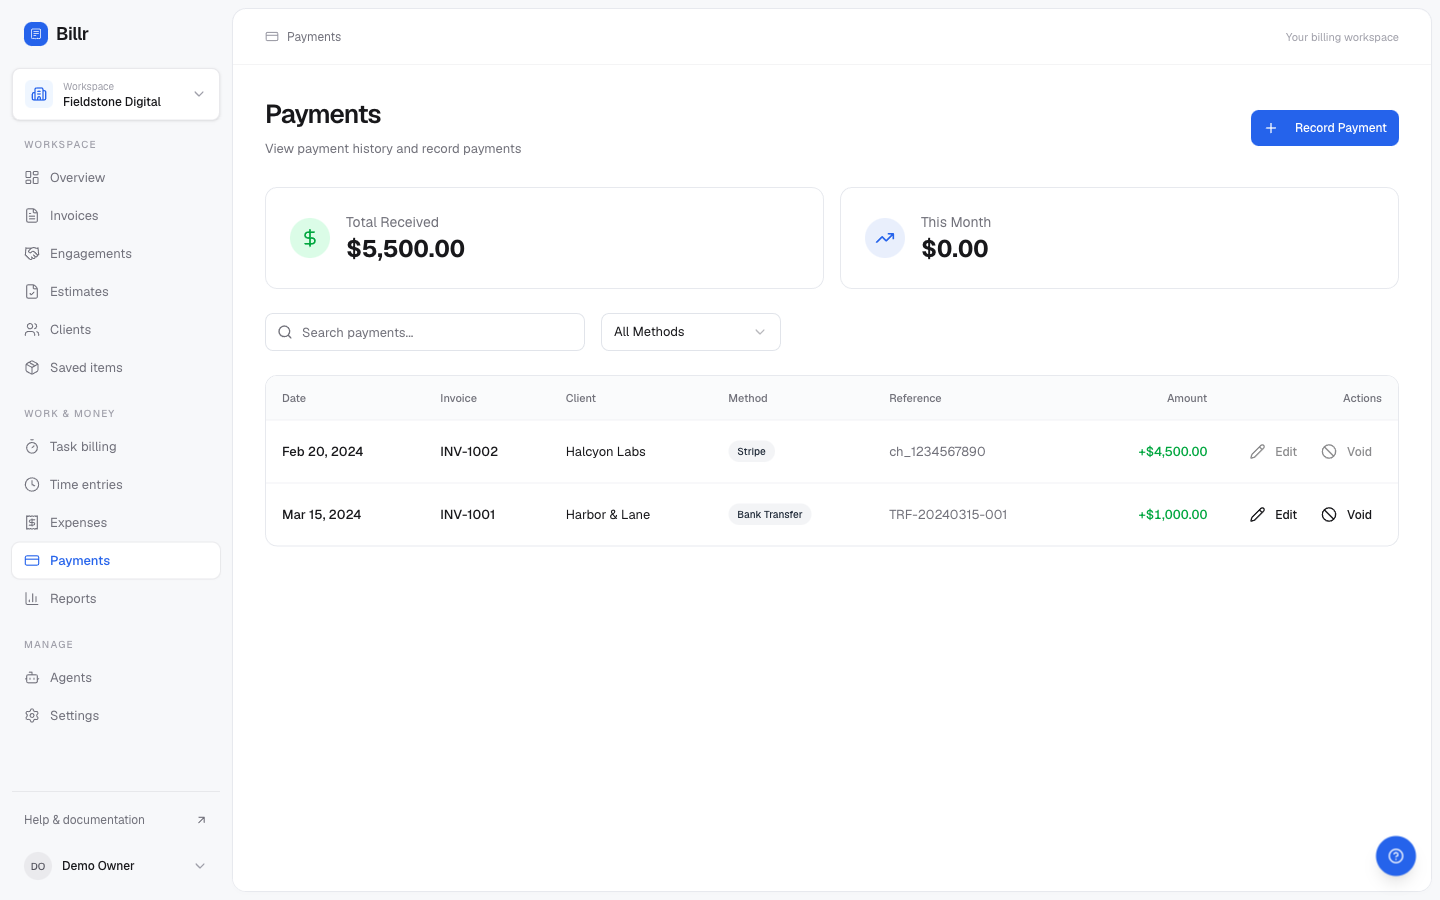
Task: Click the Payments breadcrumb at top
Action: (314, 37)
